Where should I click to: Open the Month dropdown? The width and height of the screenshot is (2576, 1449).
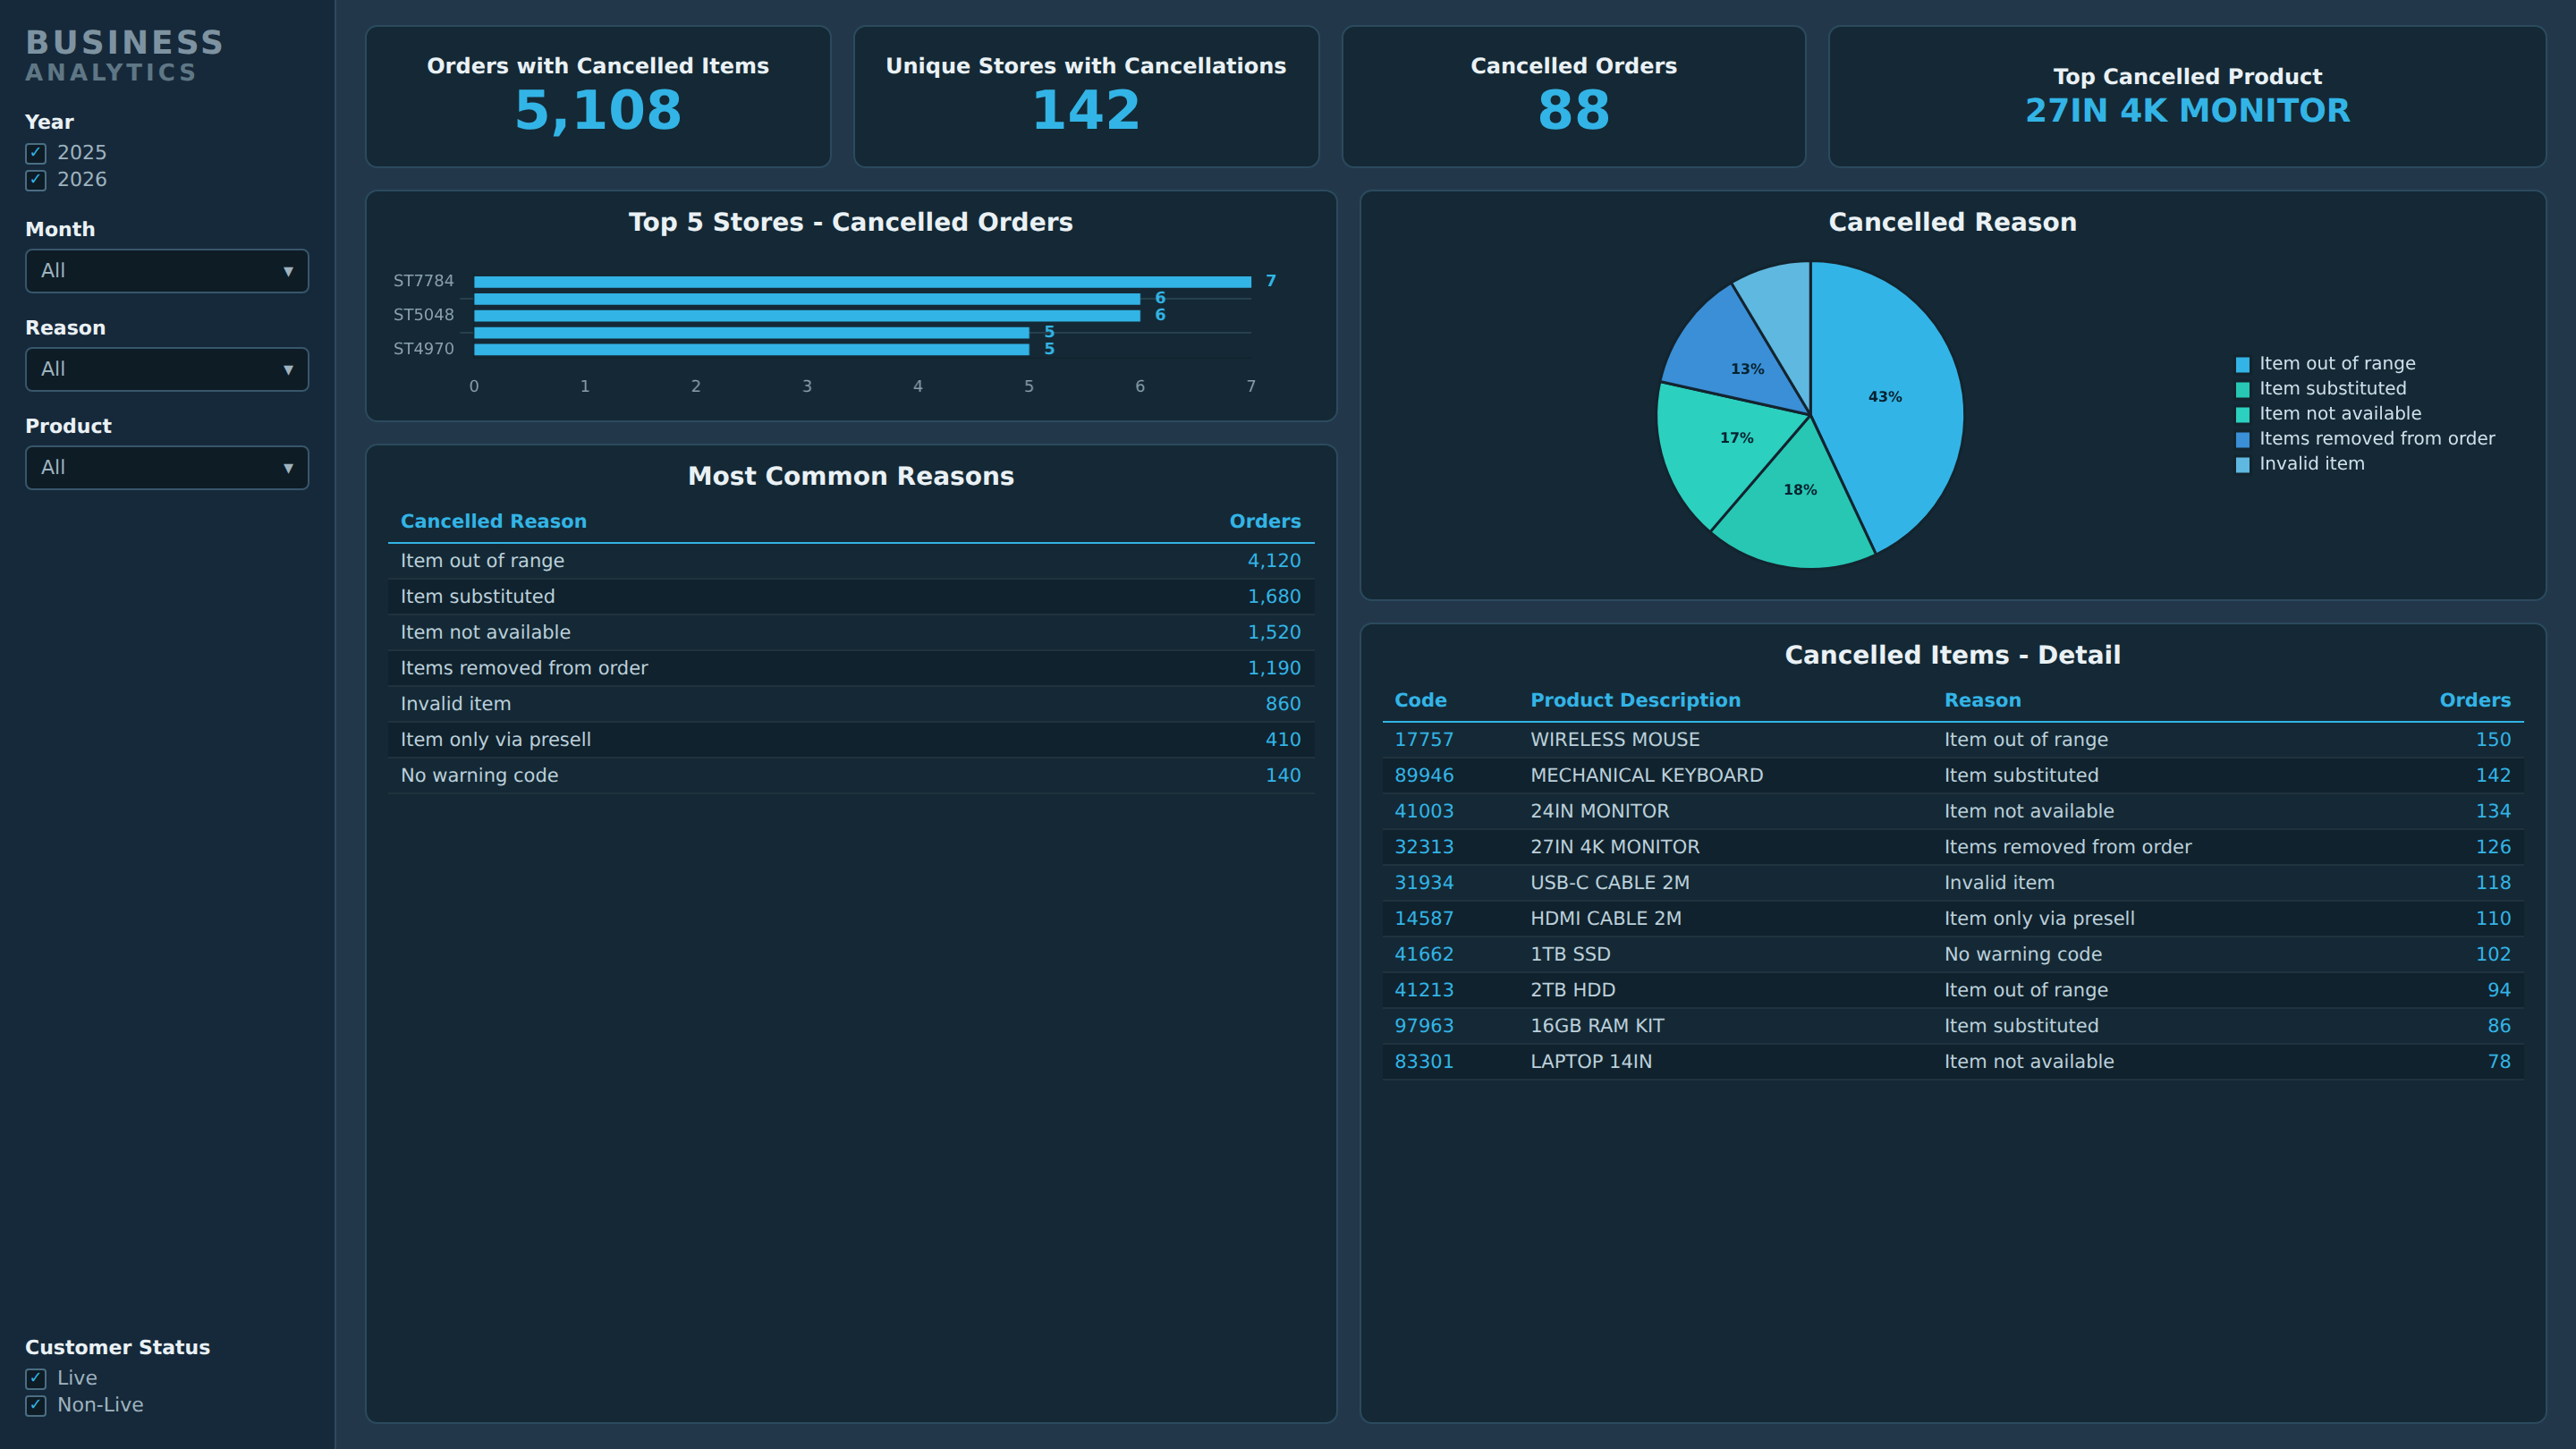[x=167, y=271]
